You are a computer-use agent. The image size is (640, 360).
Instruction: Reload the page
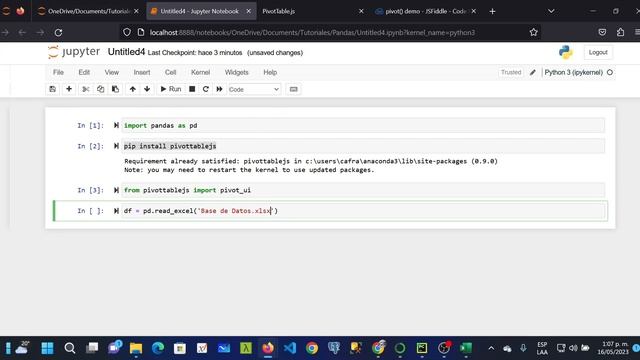[58, 32]
